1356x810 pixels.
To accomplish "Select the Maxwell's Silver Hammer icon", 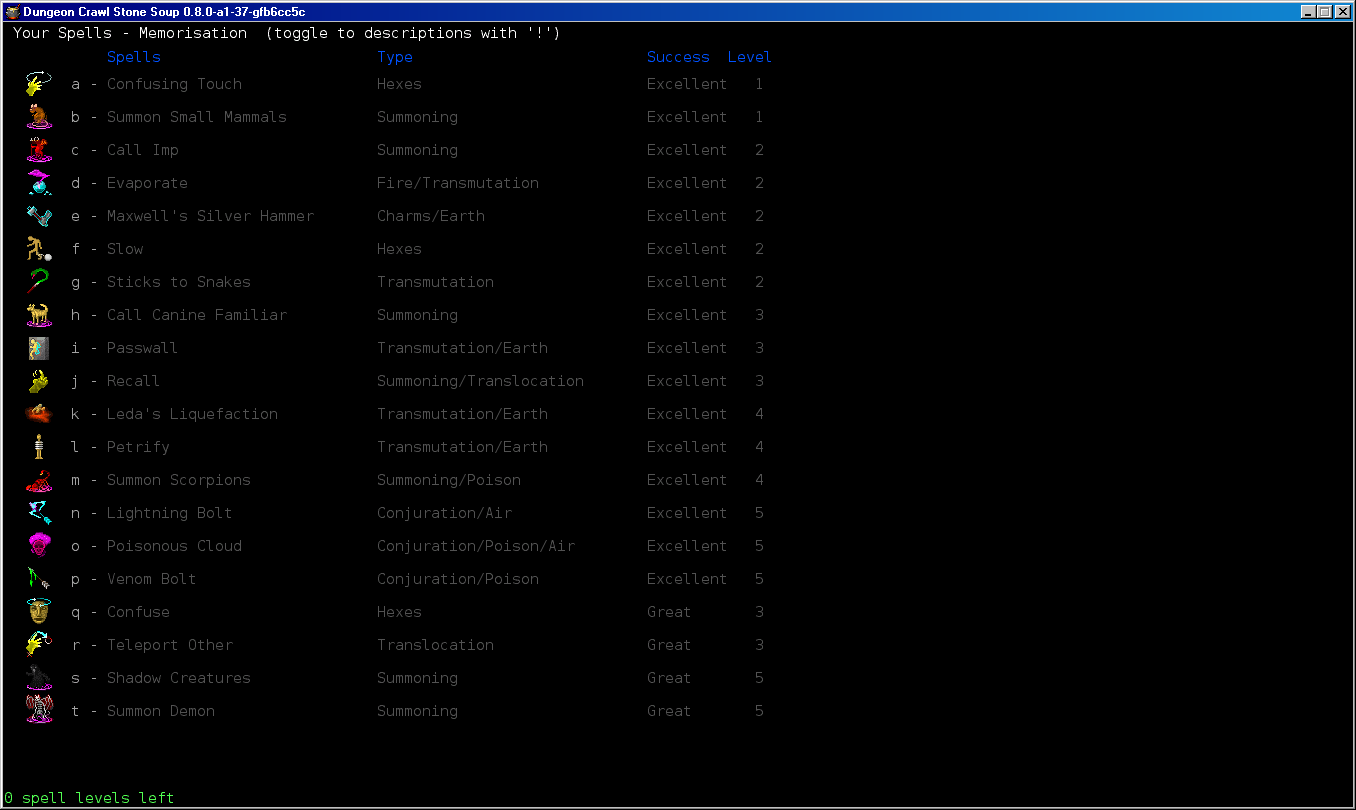I will [39, 216].
